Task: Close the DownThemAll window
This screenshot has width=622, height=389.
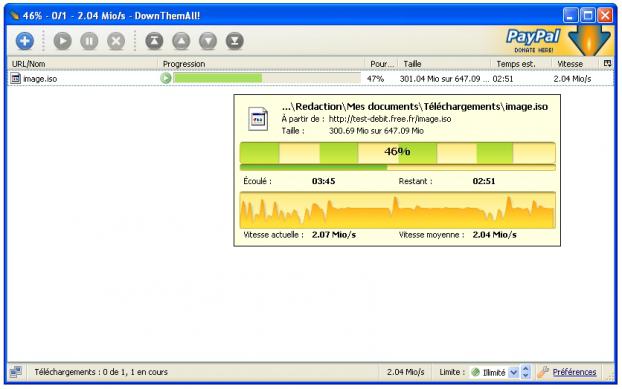Action: 605,15
